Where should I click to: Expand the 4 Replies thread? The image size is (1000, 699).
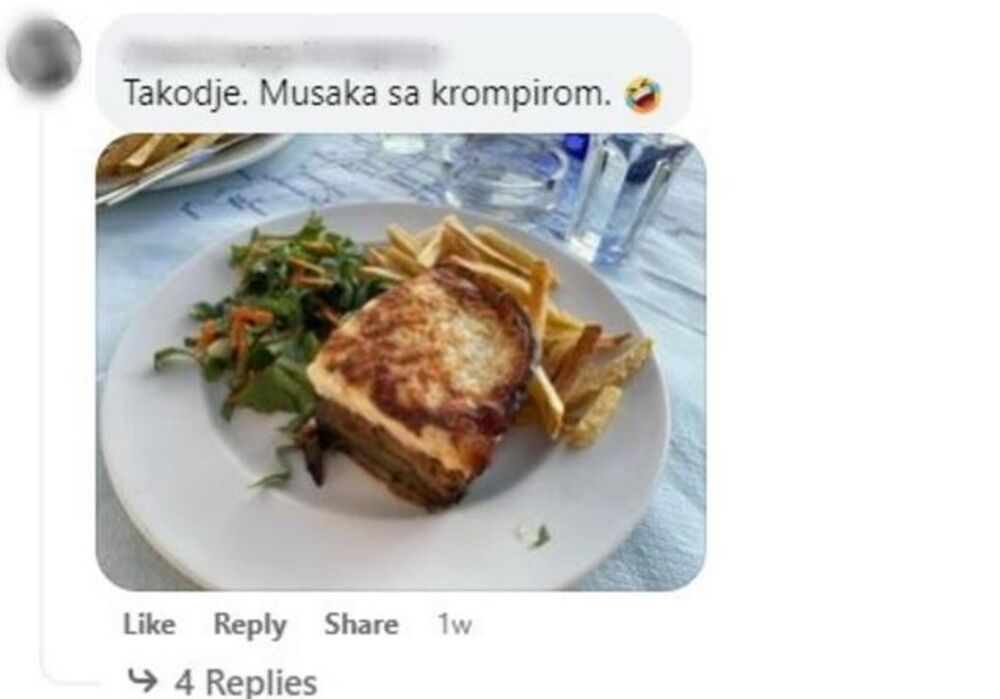245,681
